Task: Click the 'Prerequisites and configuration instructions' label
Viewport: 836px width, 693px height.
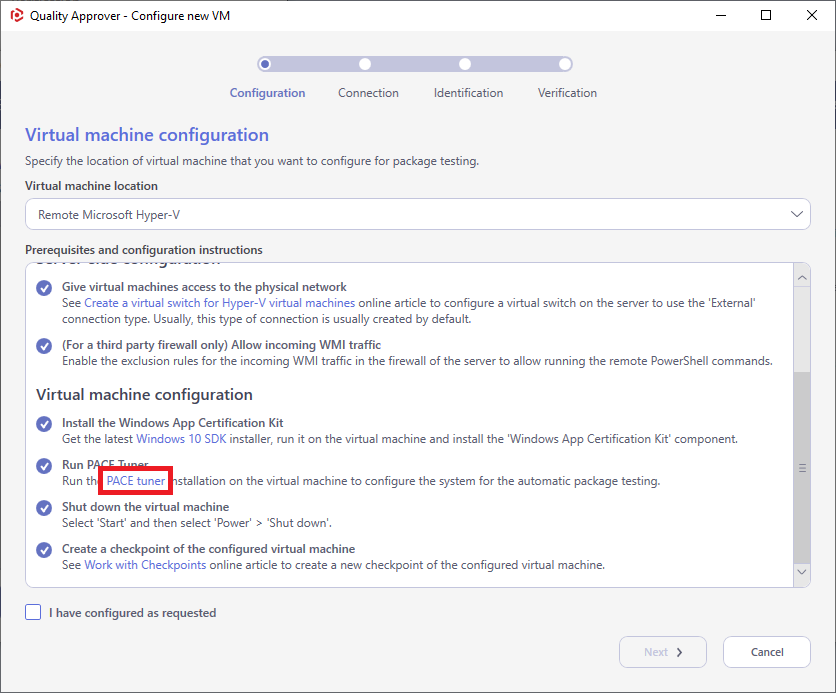Action: coord(144,249)
